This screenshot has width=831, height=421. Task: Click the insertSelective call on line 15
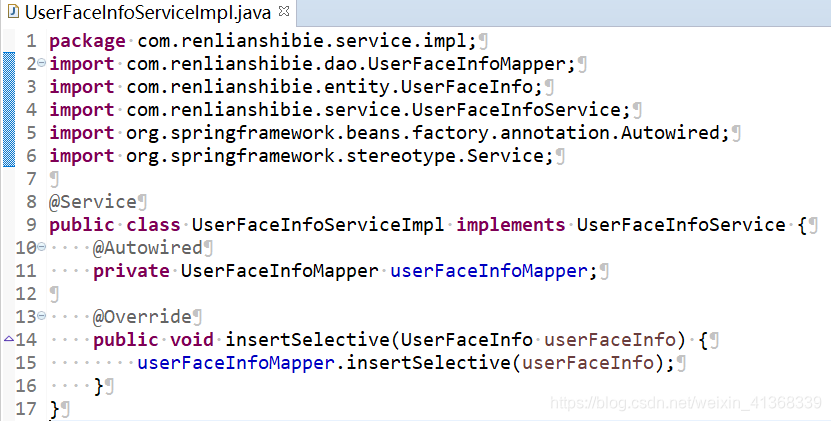click(428, 363)
